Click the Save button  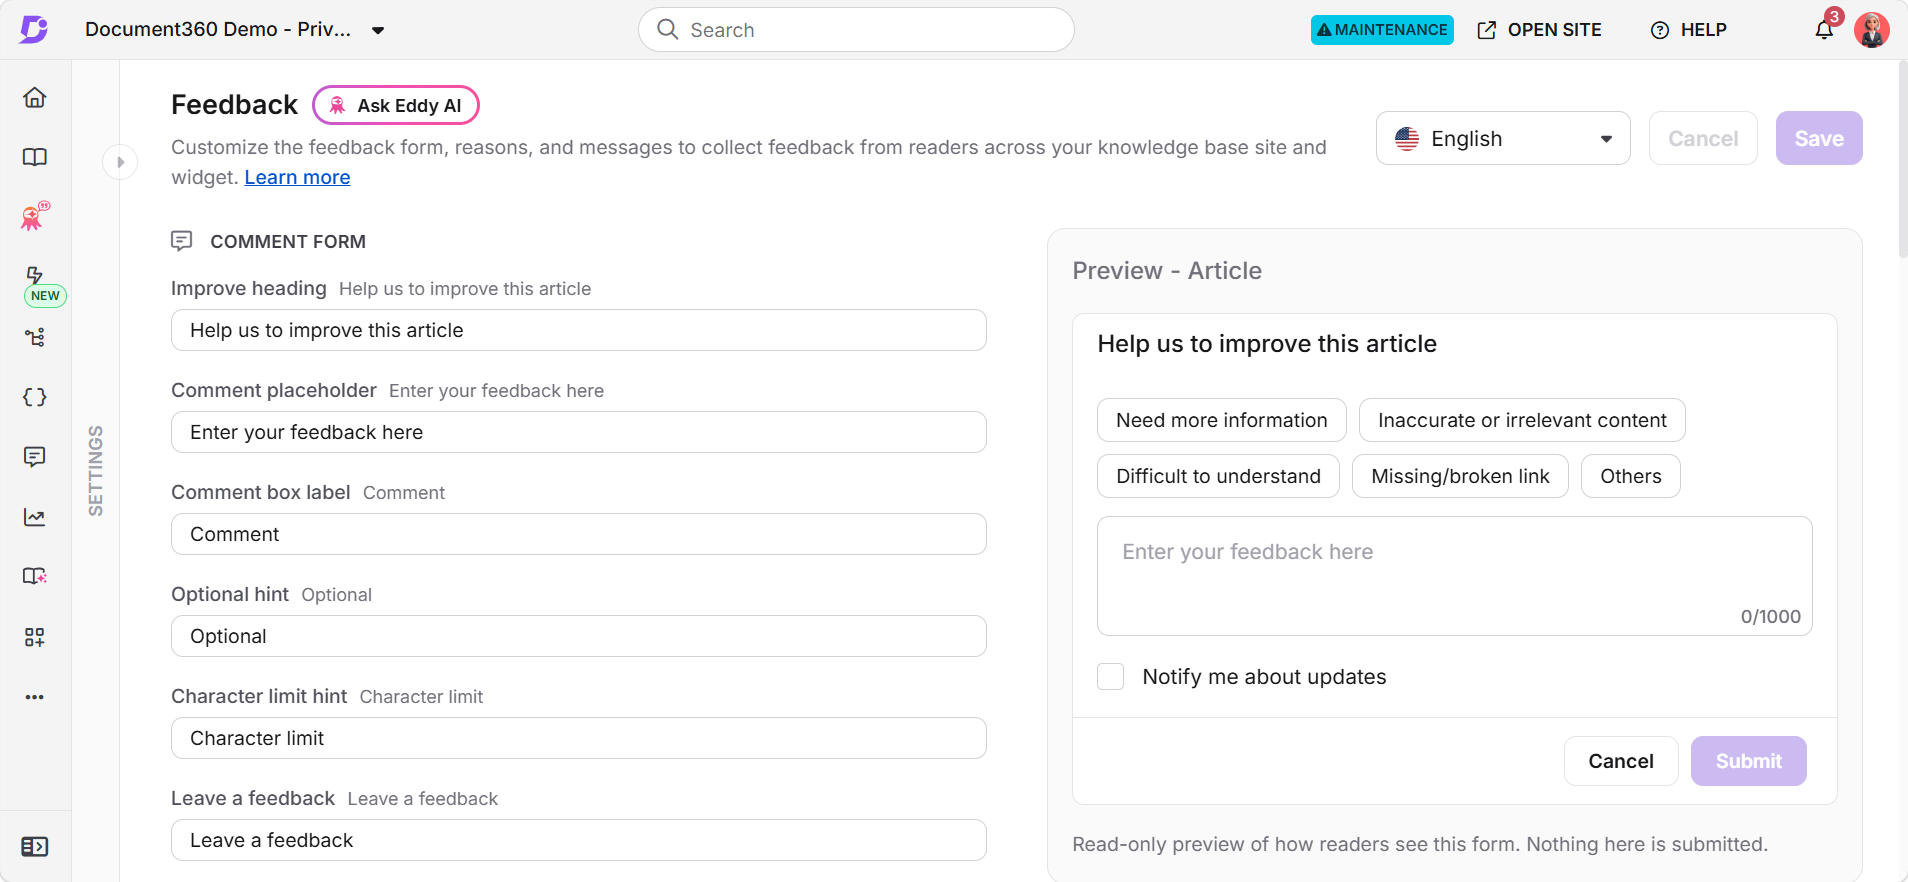pyautogui.click(x=1819, y=138)
